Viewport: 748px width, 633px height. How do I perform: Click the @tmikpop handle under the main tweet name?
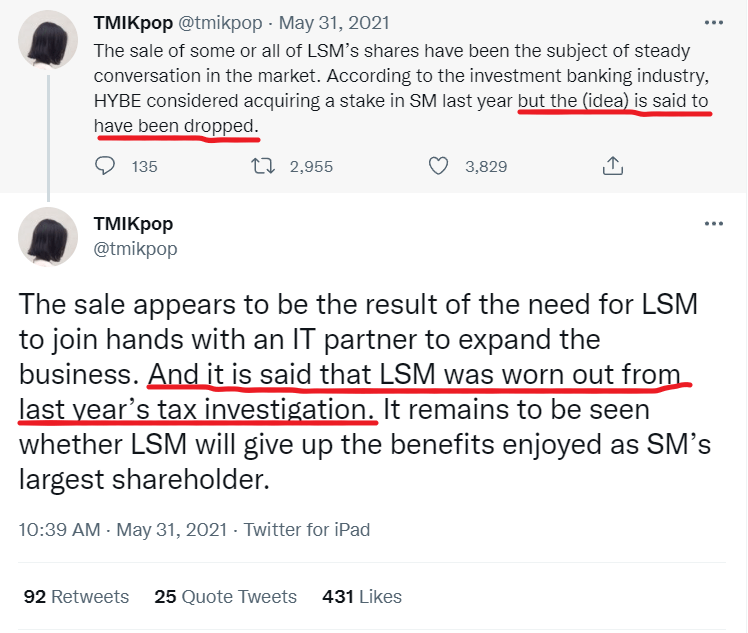(x=135, y=249)
